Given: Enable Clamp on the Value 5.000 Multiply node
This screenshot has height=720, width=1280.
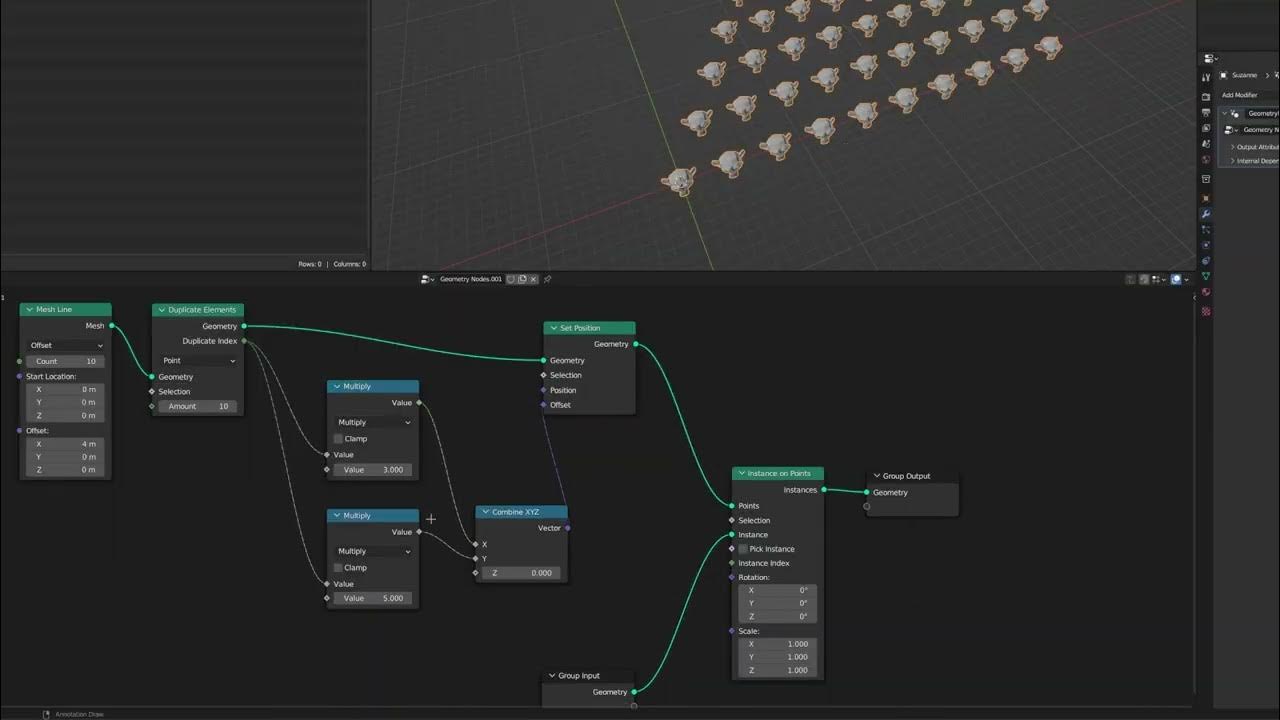Looking at the screenshot, I should click(338, 568).
